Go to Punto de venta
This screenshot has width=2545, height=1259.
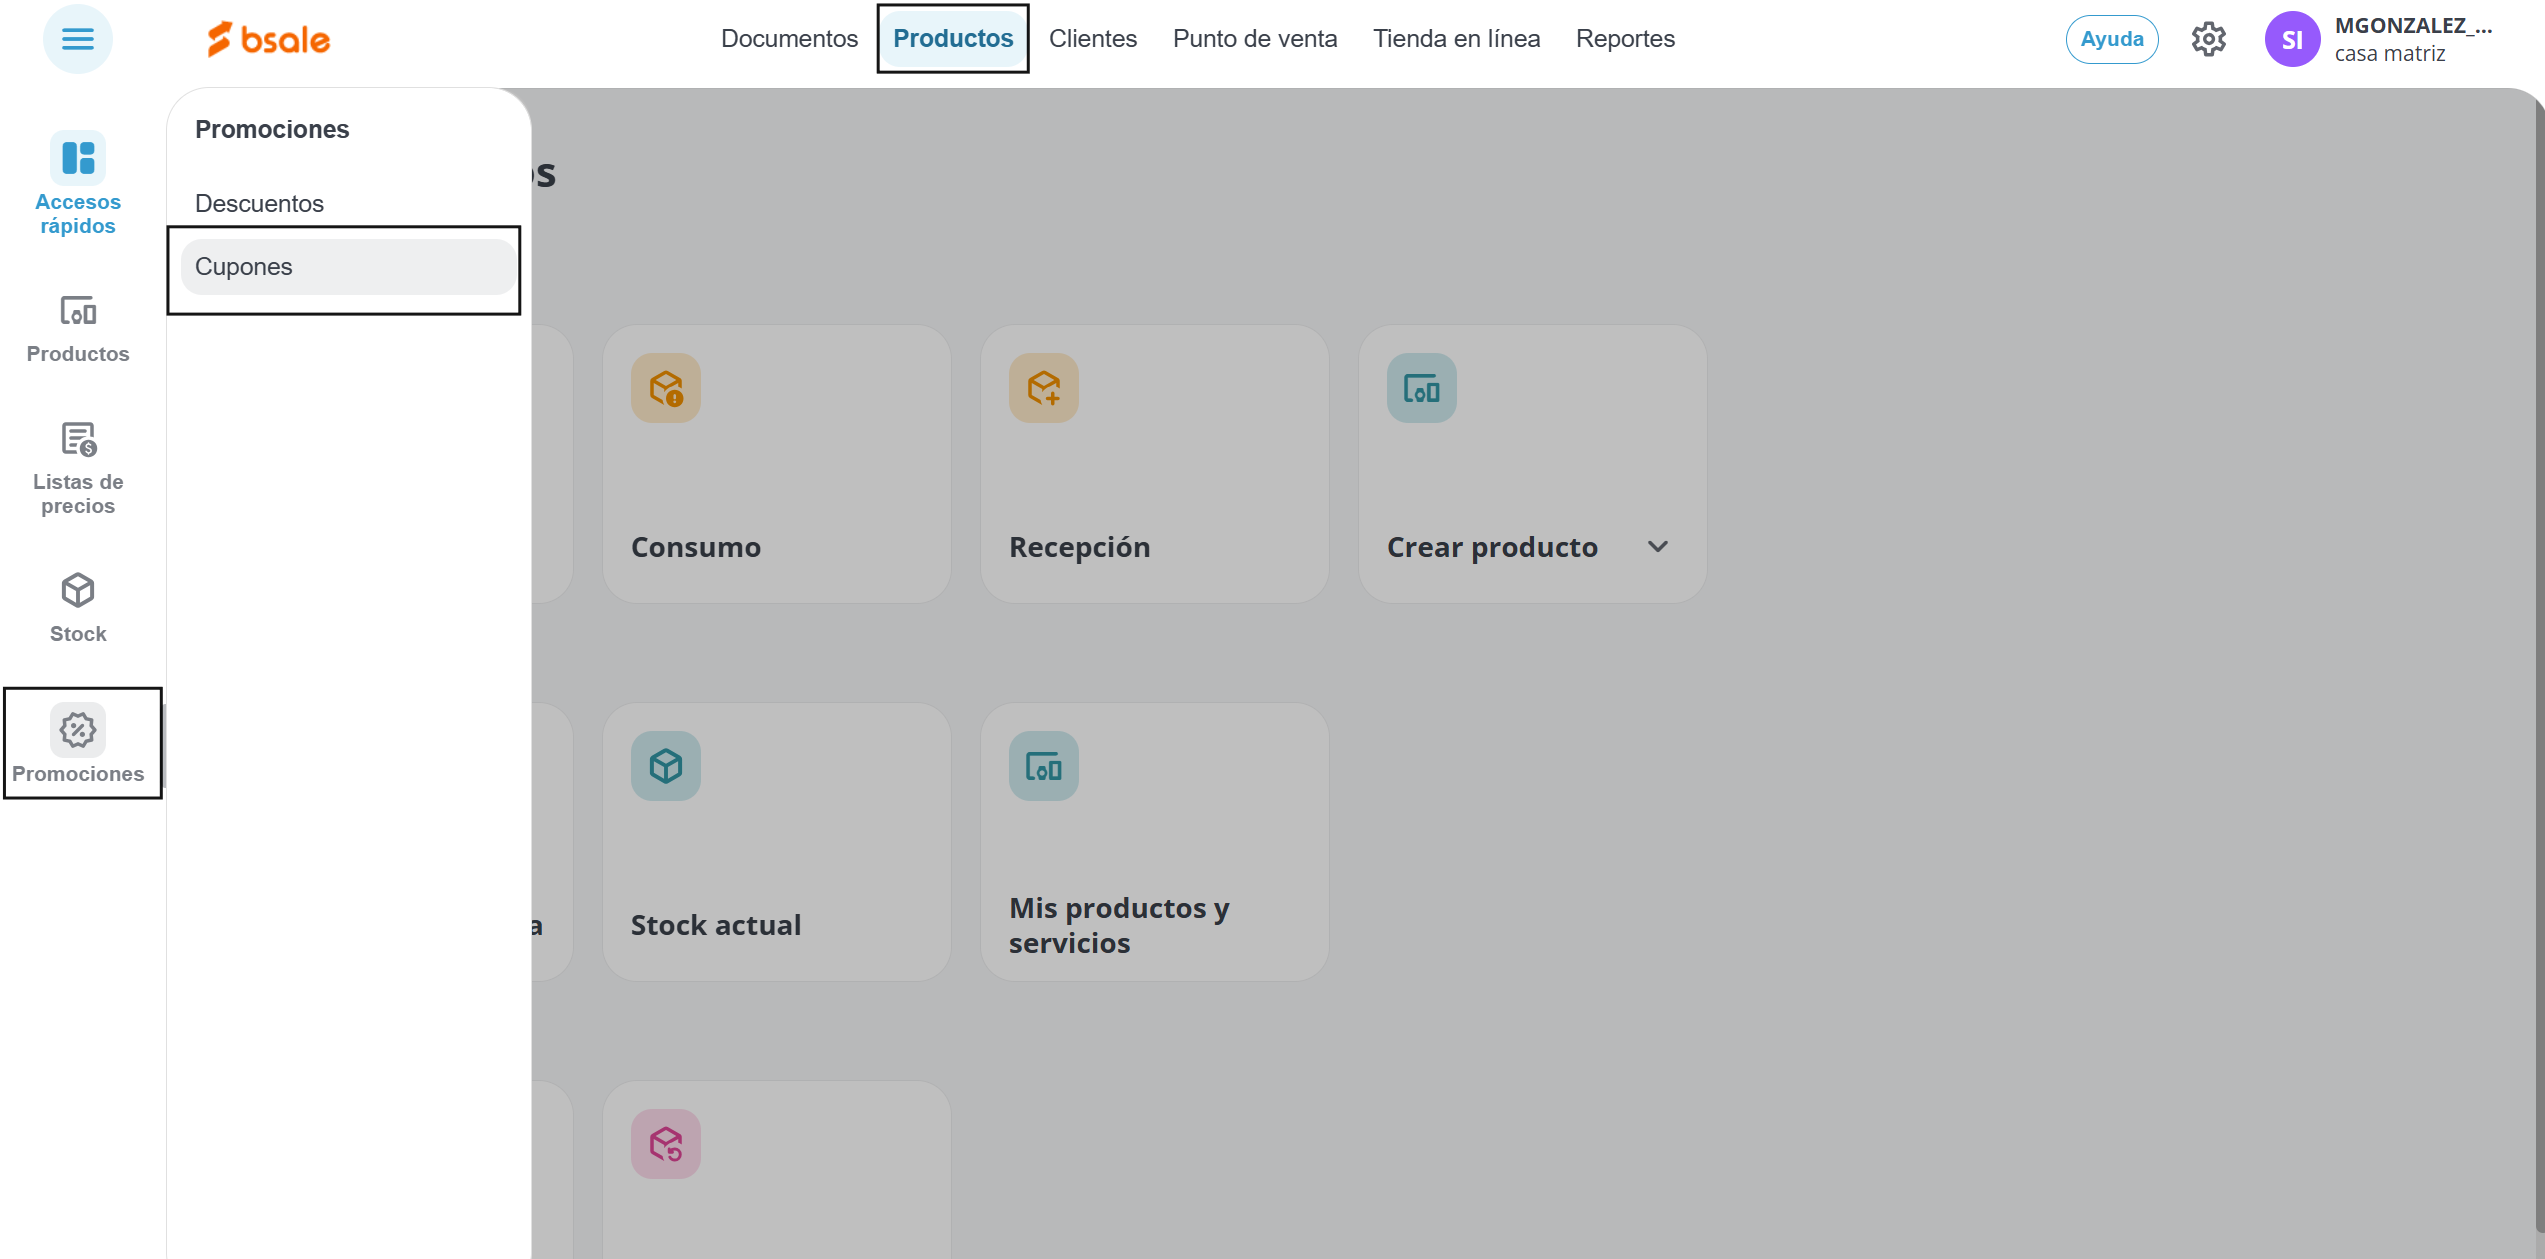click(x=1254, y=39)
